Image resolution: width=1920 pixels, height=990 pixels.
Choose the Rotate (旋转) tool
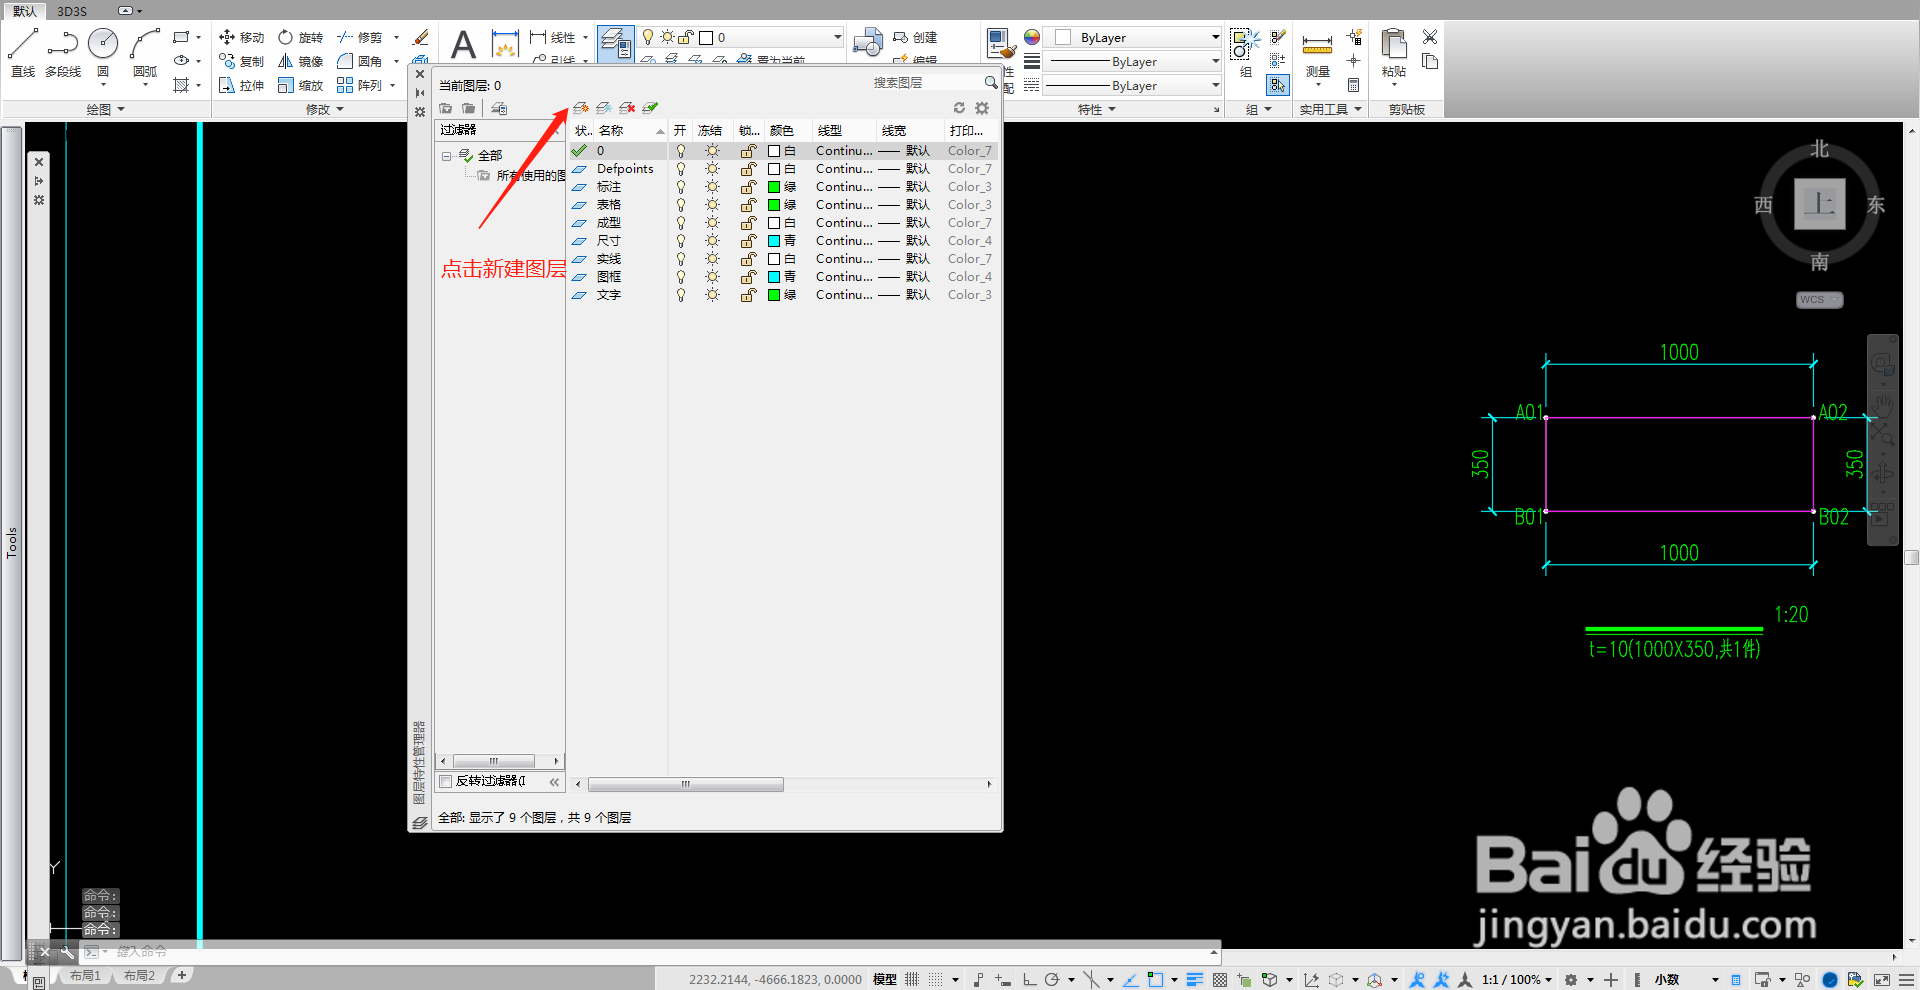(301, 37)
